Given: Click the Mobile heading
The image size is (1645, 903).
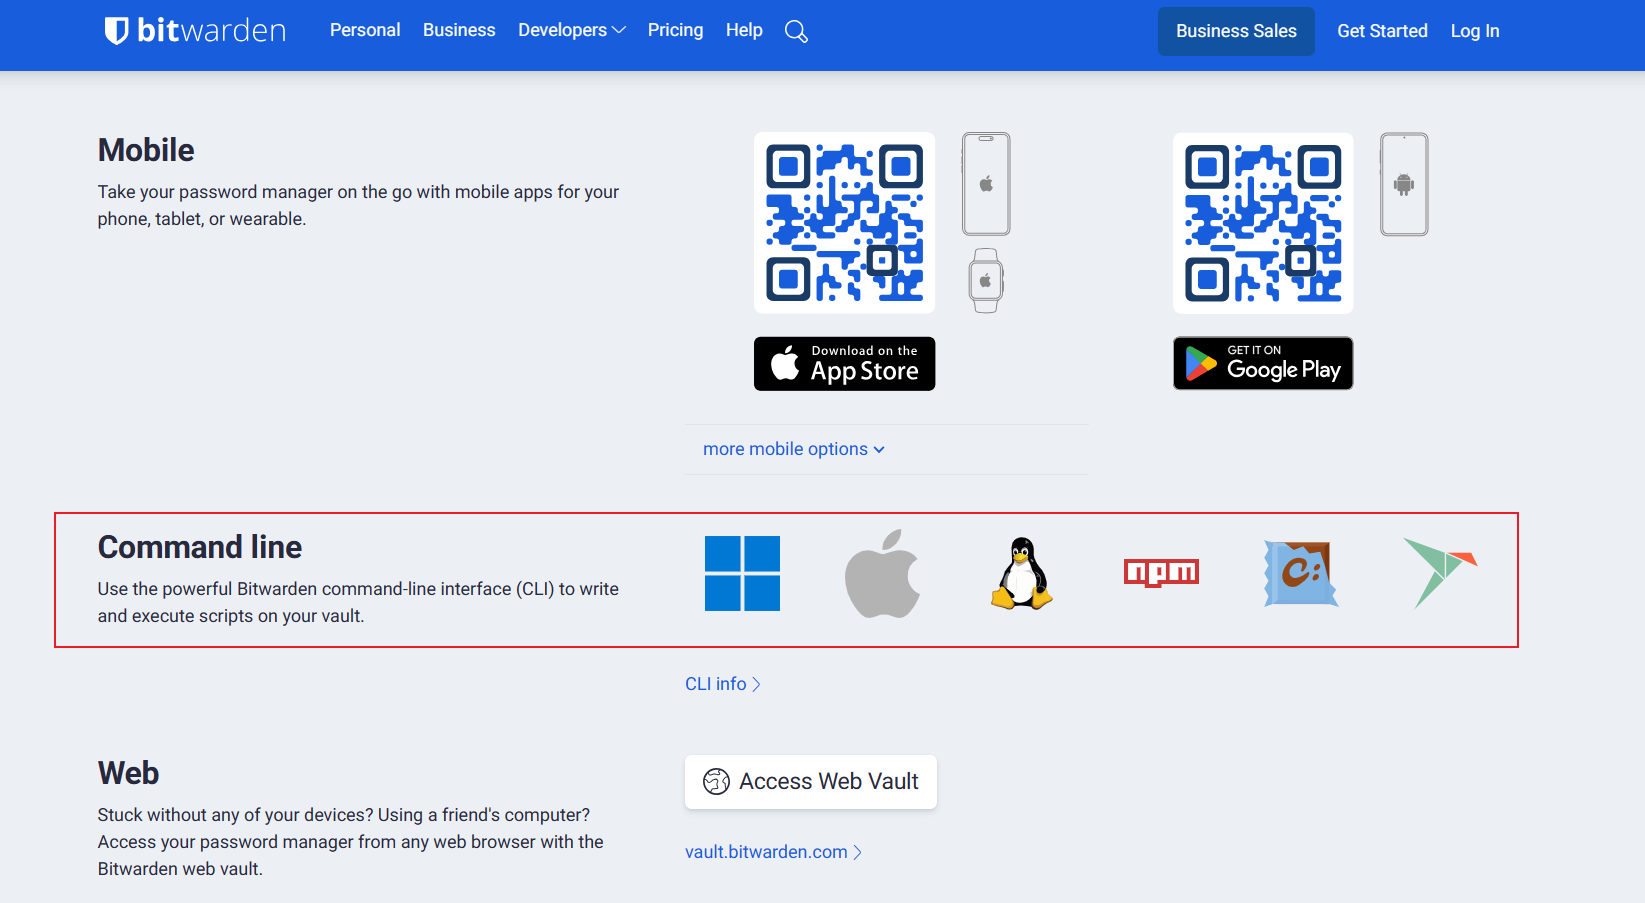Looking at the screenshot, I should click(146, 150).
